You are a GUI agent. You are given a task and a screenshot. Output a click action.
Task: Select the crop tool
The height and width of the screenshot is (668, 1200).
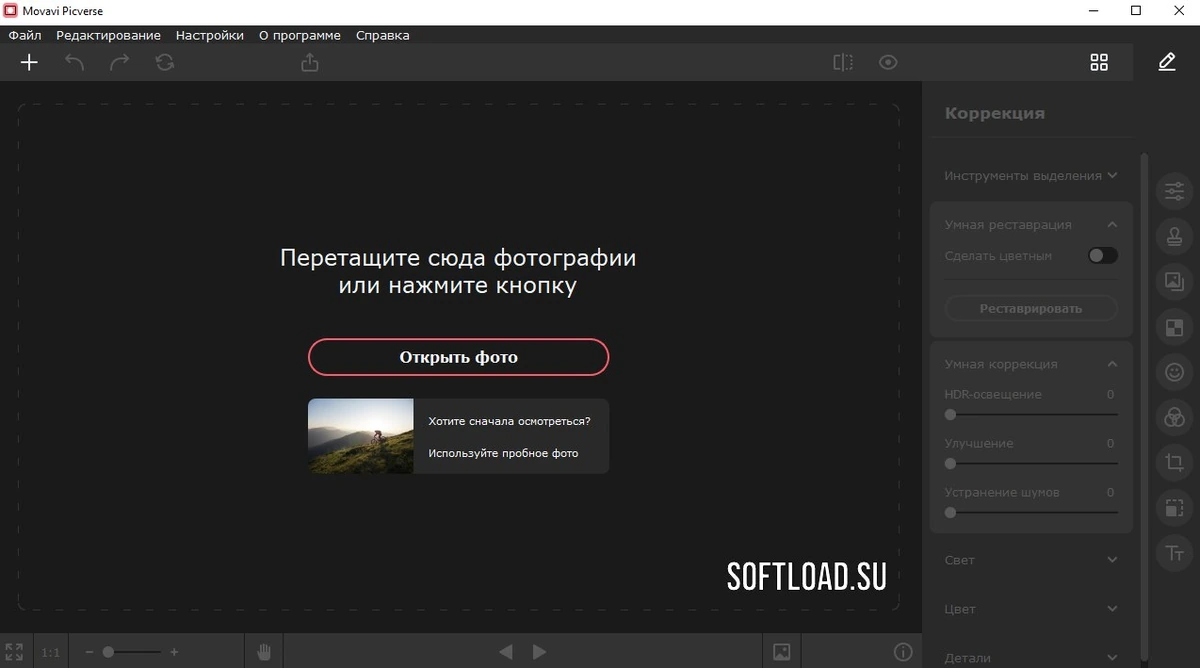[1174, 462]
